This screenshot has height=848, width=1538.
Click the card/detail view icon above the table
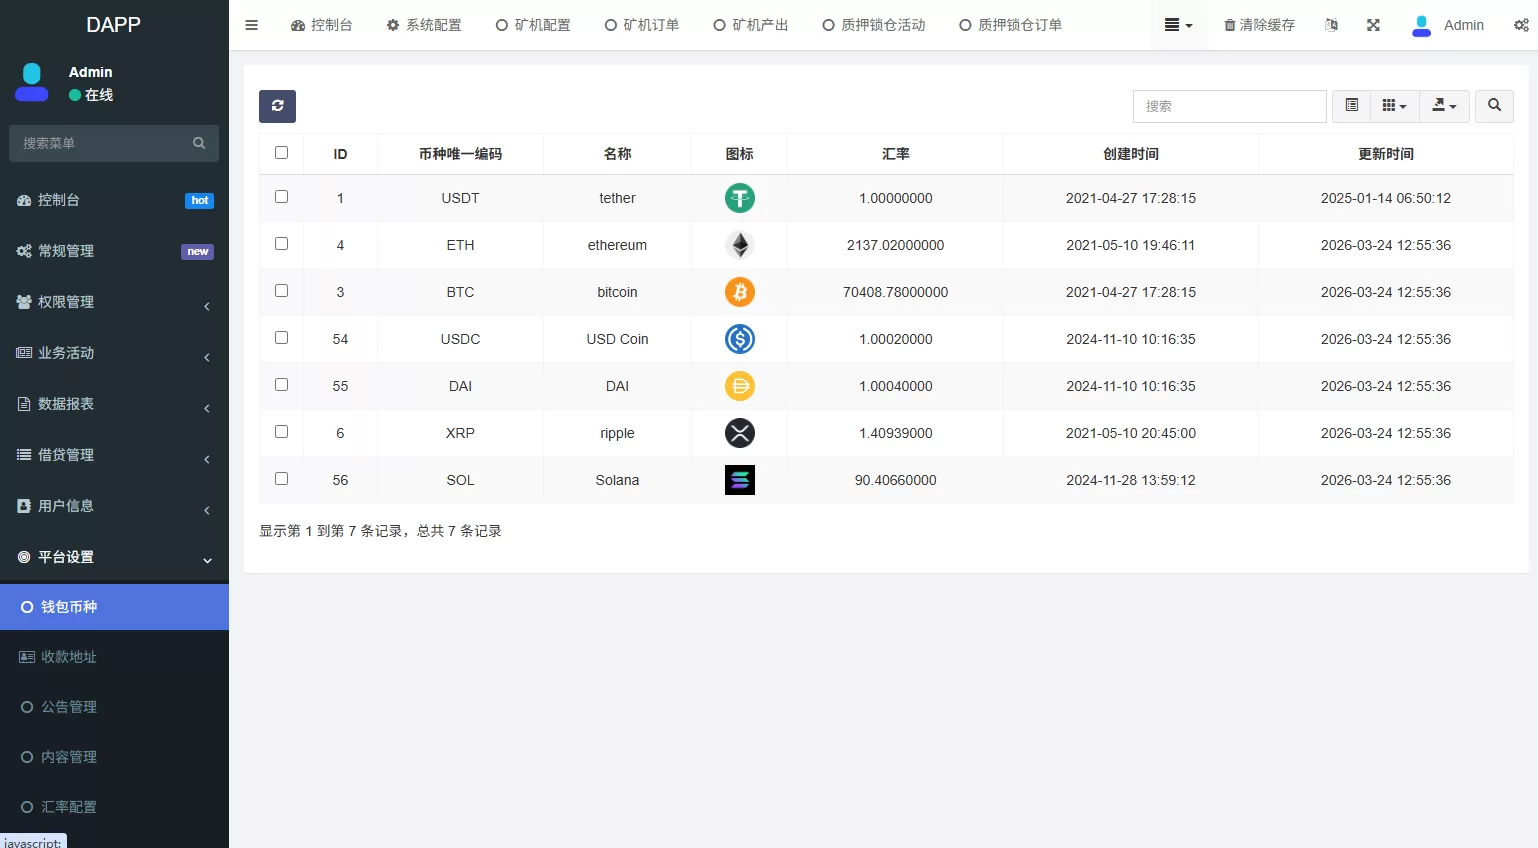(x=1351, y=106)
